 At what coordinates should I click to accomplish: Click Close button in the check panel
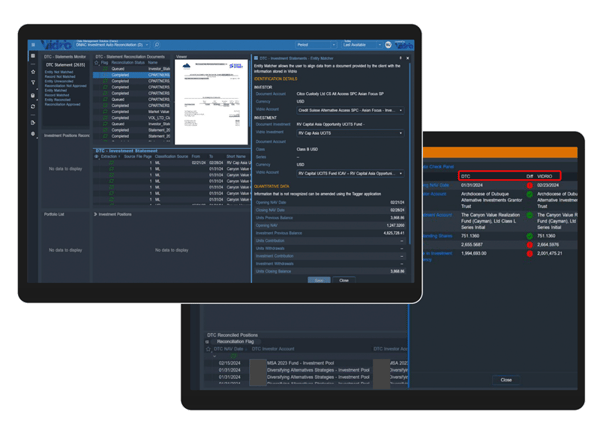click(506, 380)
